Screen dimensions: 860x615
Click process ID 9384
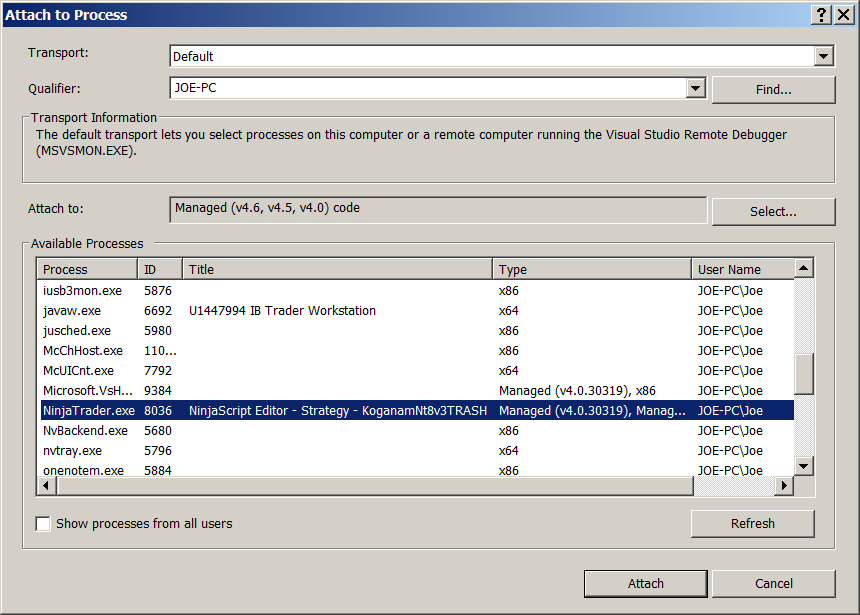coord(158,391)
